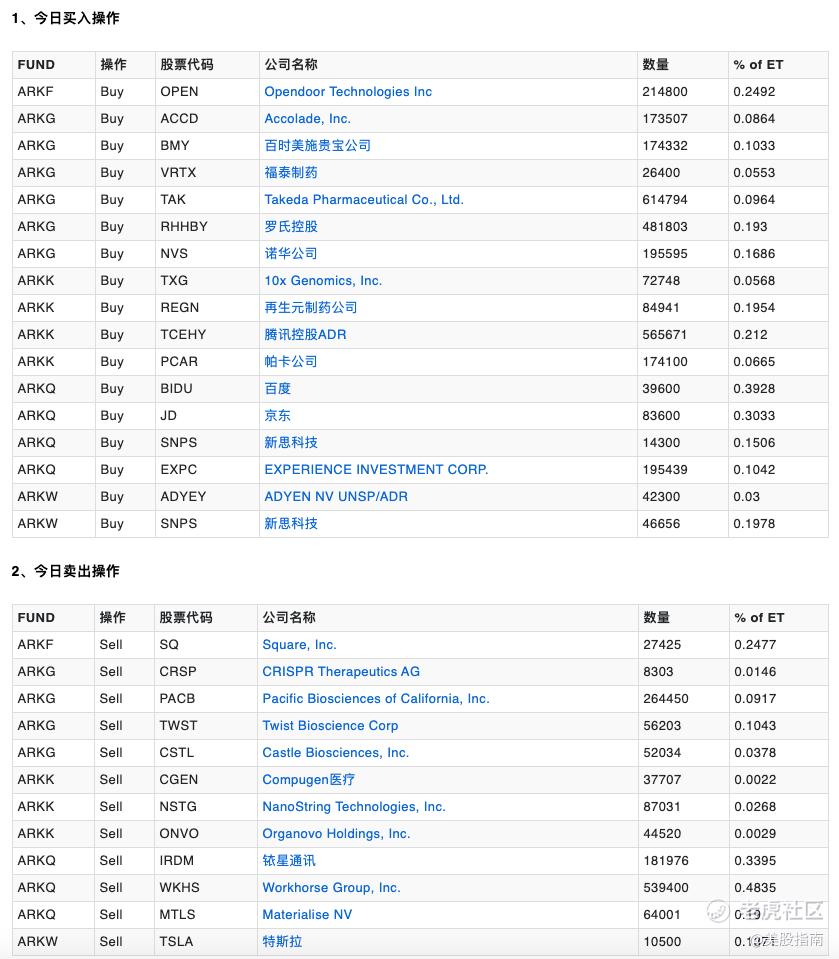
Task: Click the percentage value "0.212"
Action: tap(750, 335)
